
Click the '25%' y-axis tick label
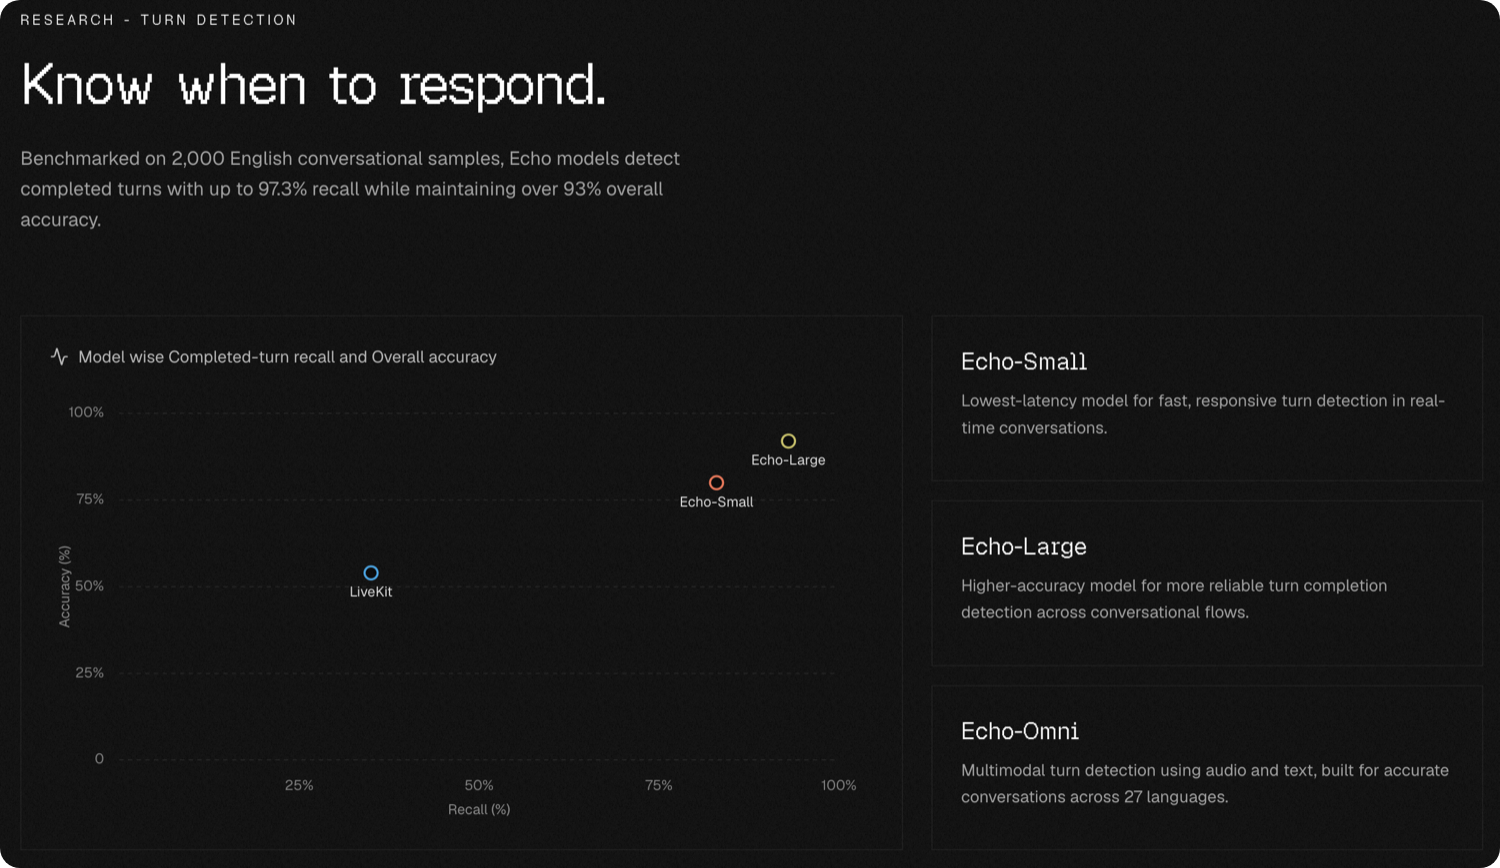coord(90,673)
